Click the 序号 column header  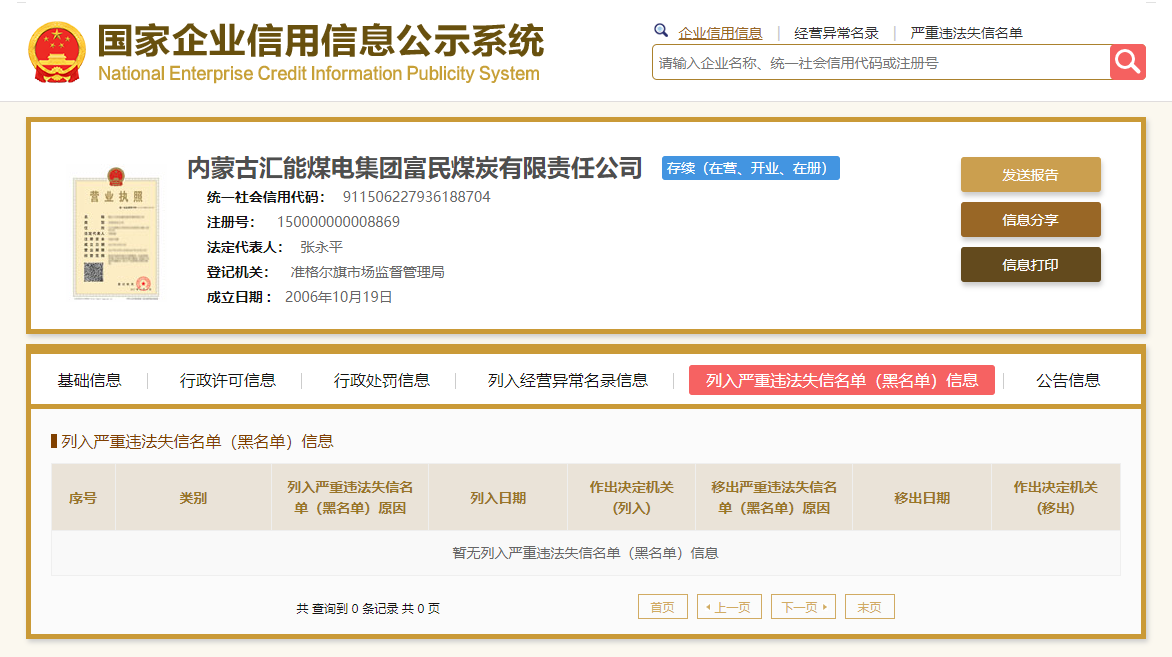click(x=83, y=498)
